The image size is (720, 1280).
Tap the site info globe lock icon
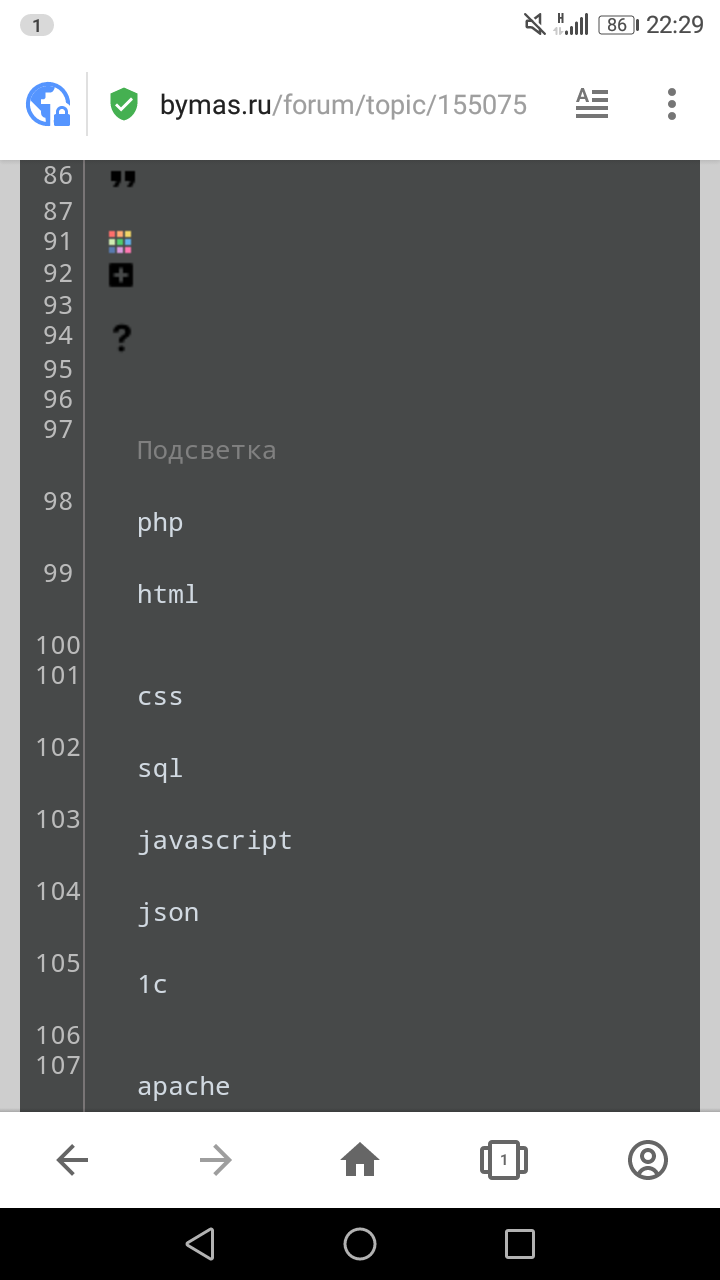48,104
